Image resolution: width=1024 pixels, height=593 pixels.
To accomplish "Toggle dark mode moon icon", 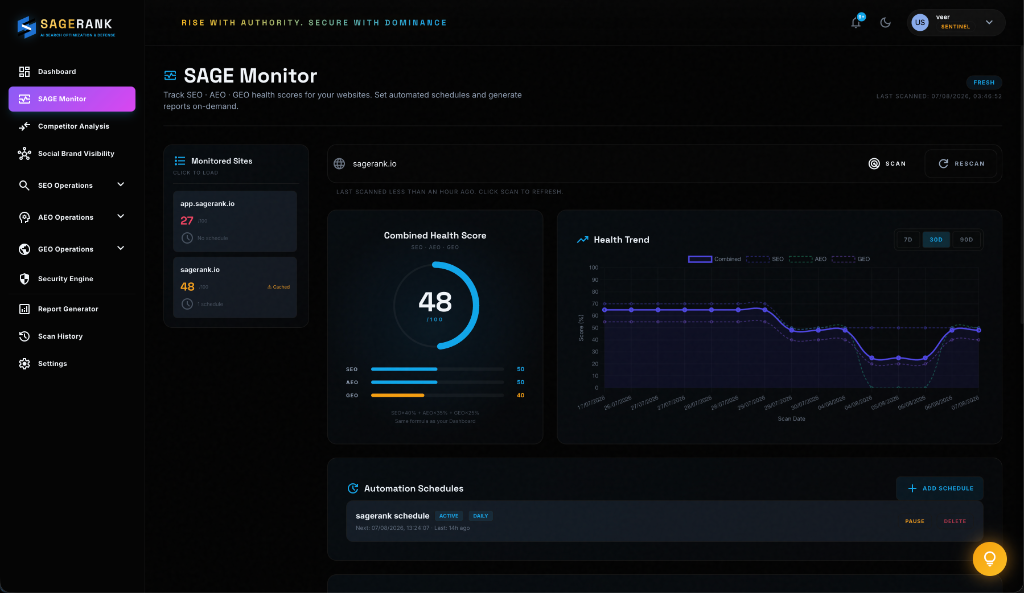I will click(x=886, y=22).
